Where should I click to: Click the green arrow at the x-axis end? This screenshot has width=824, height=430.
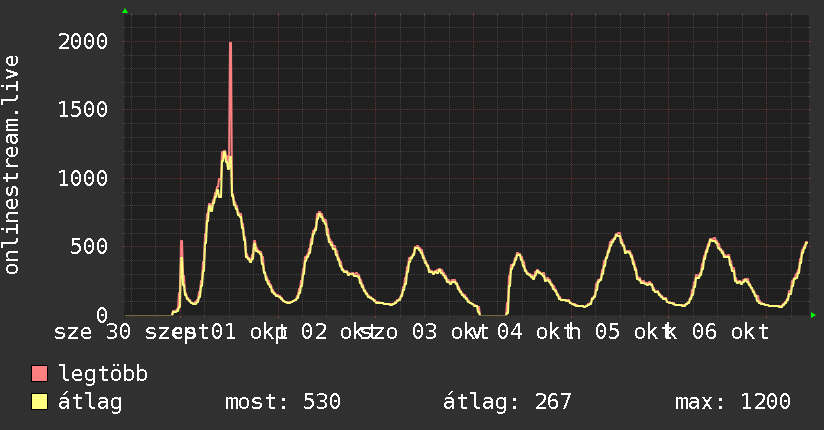coord(813,315)
